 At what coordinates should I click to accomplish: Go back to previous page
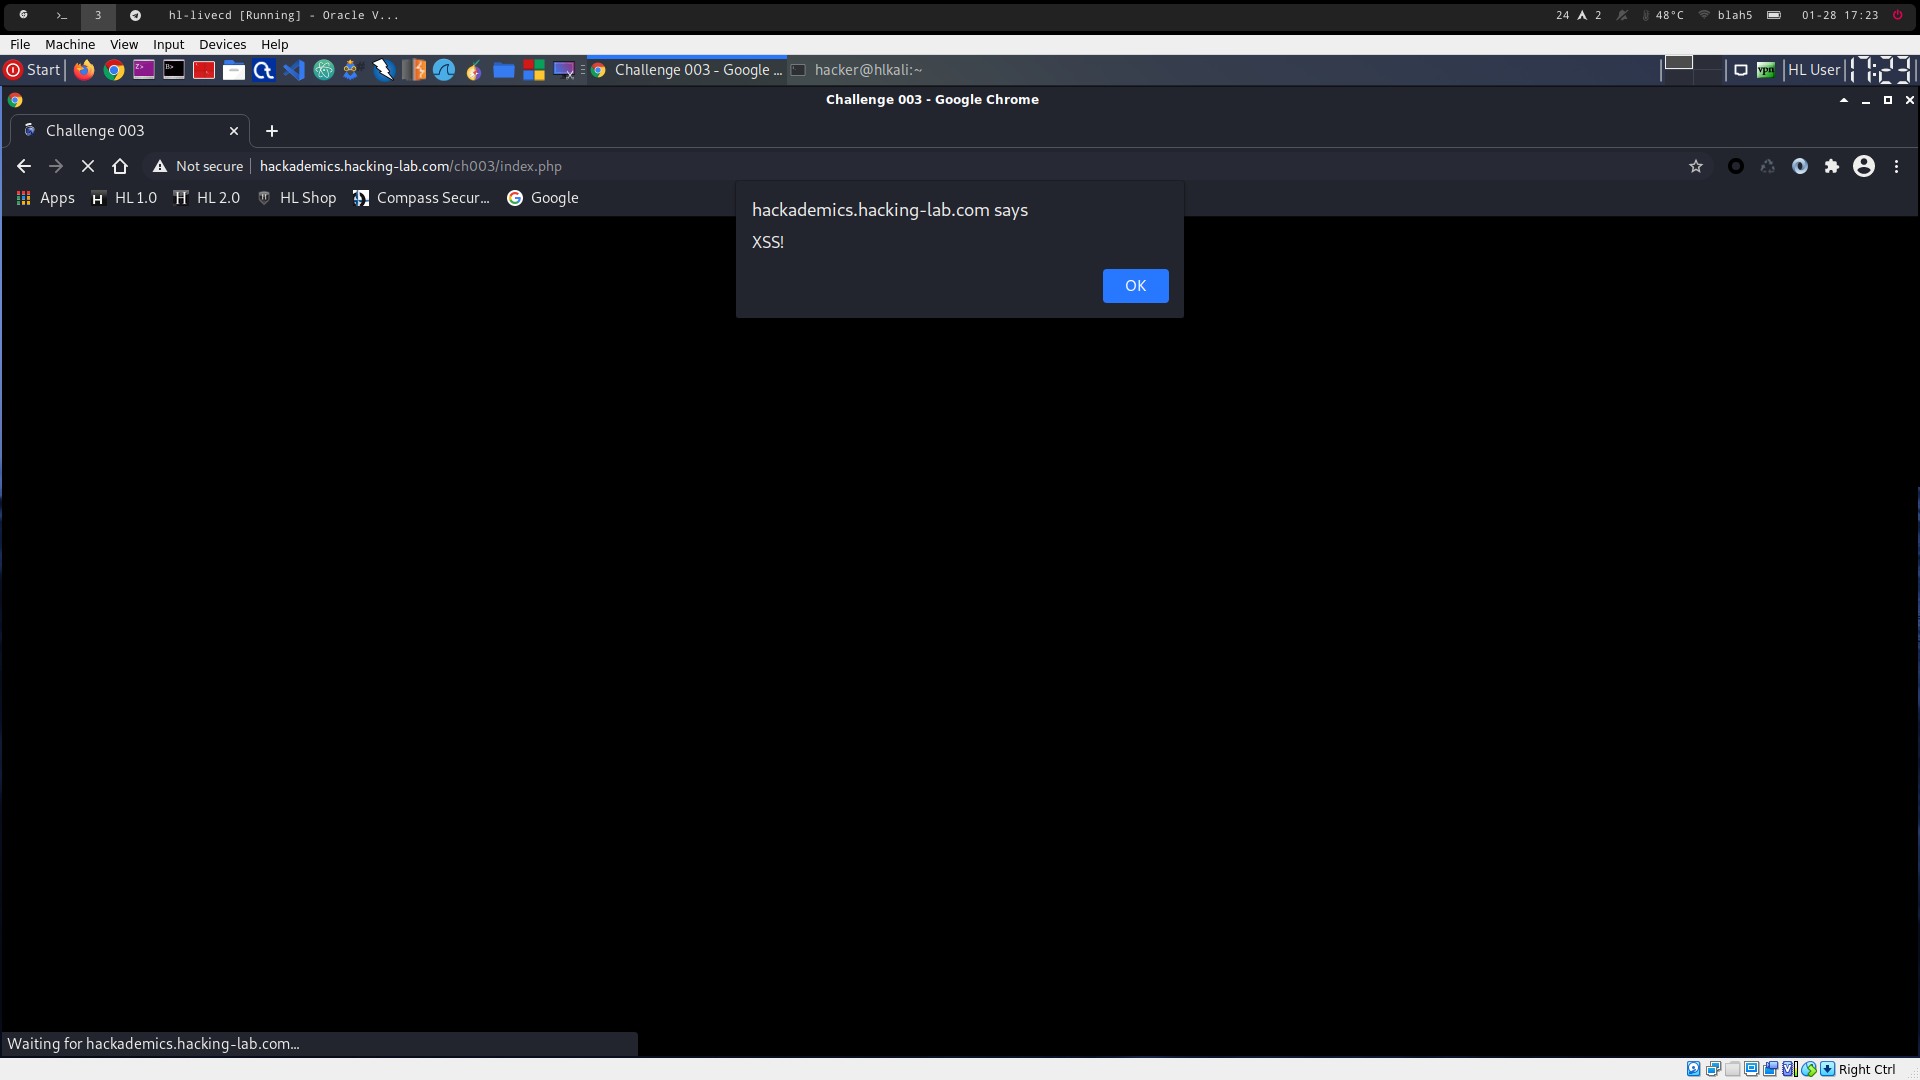point(24,166)
